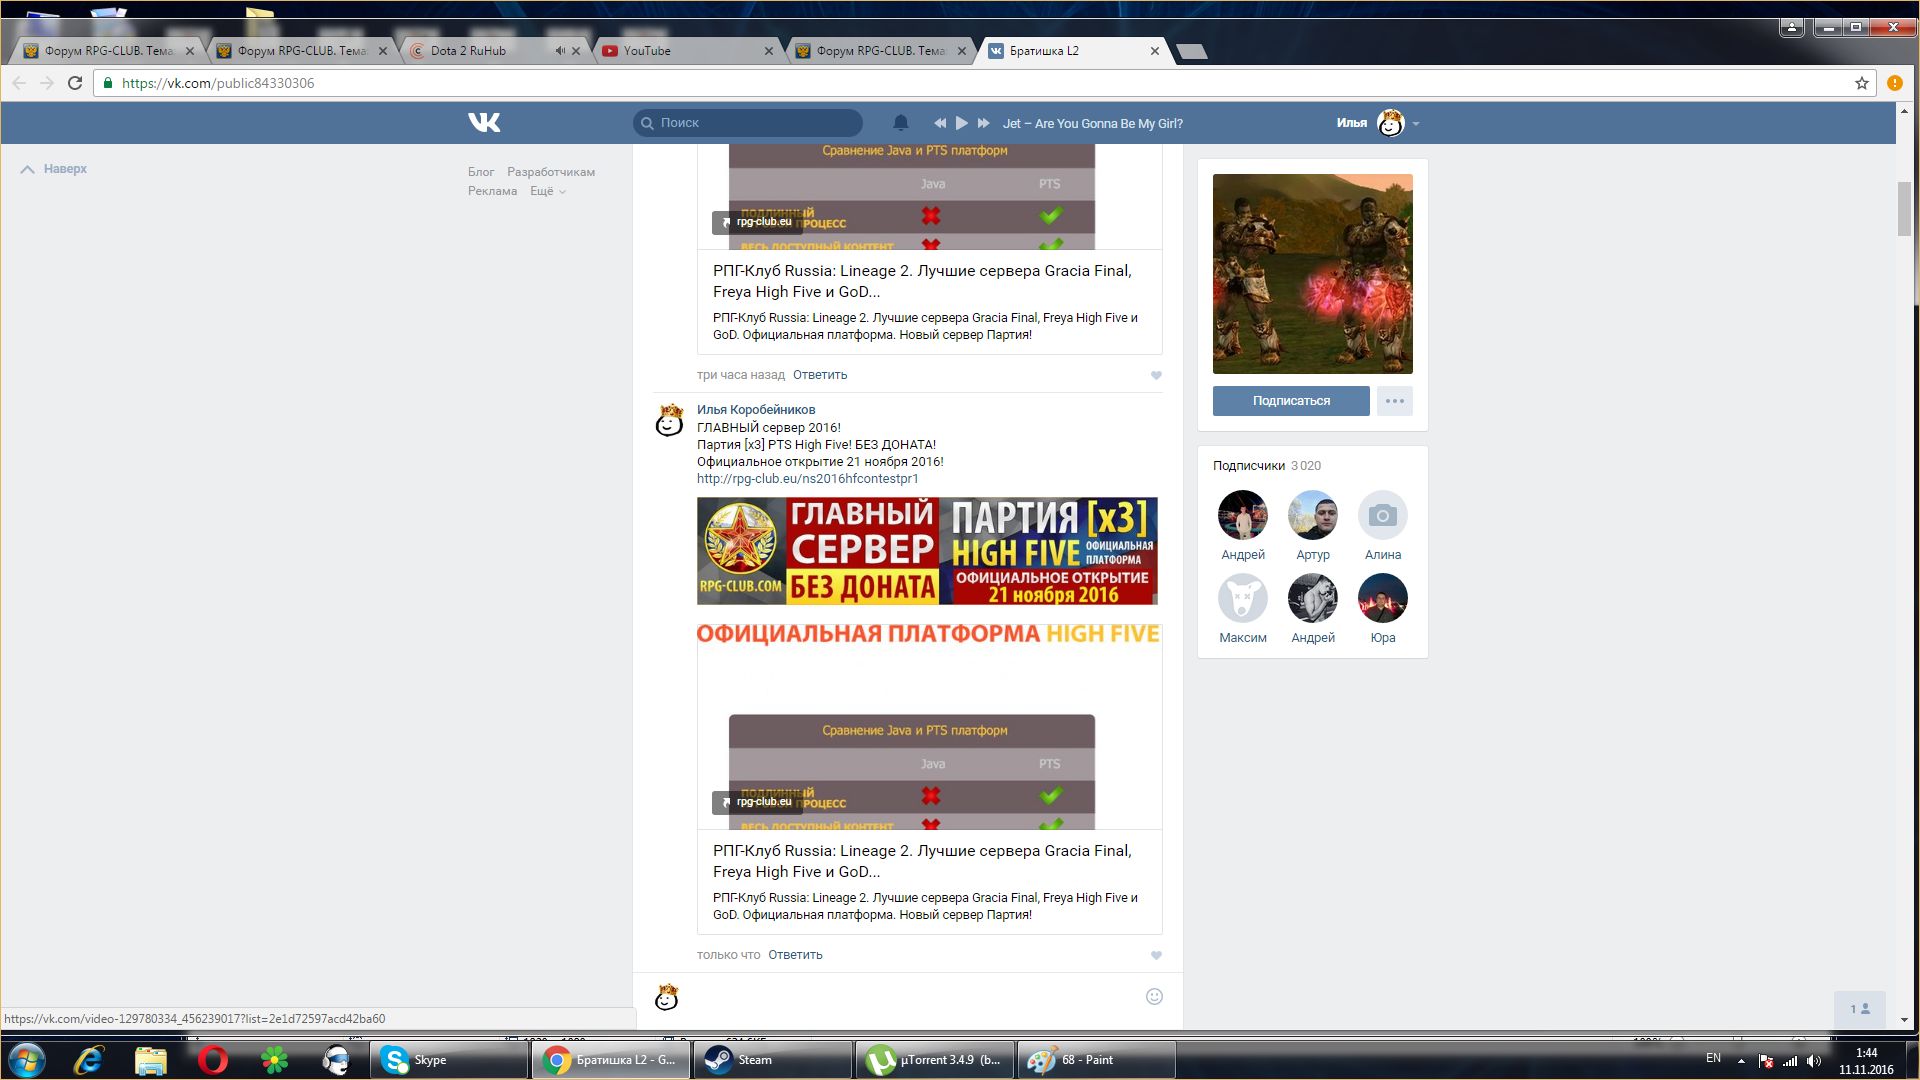1920x1080 pixels.
Task: Open the notifications bell
Action: click(900, 123)
